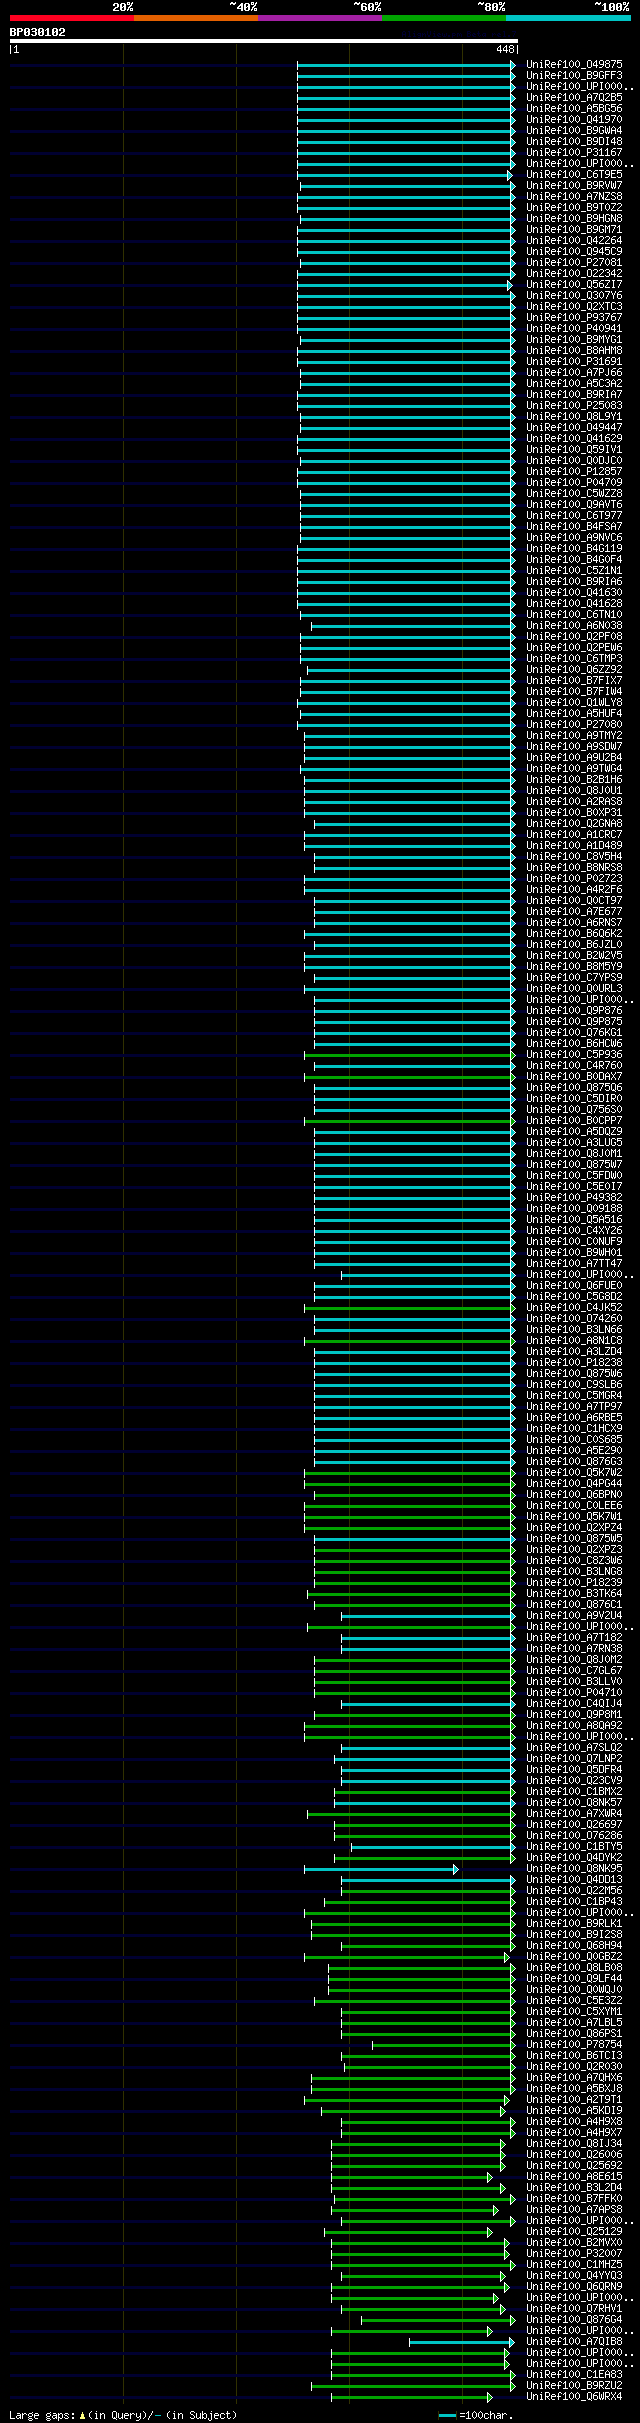
Task: Click hit label UniRef100_P04709
Action: [574, 482]
